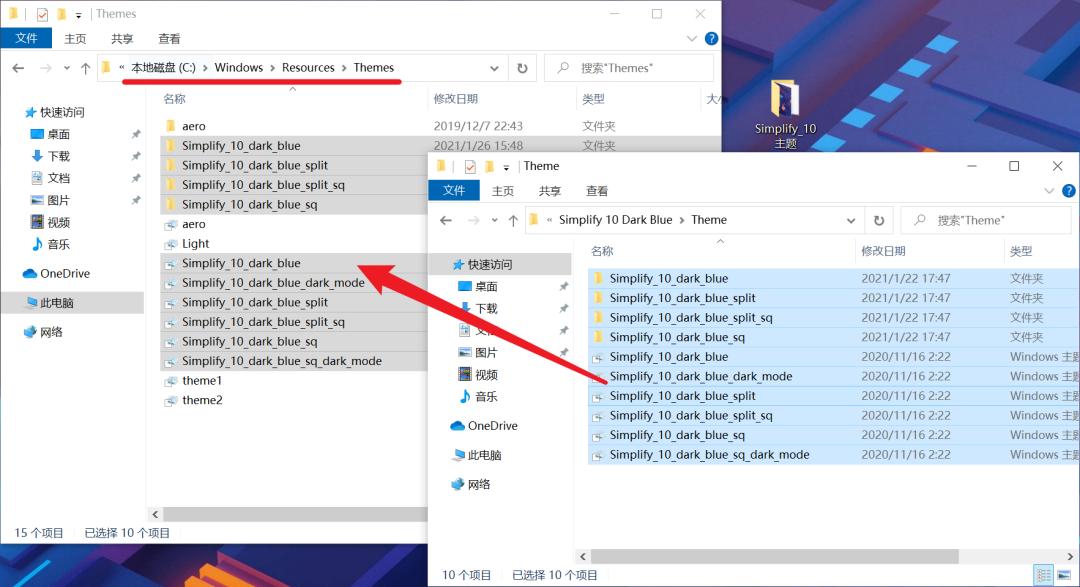Open the help icon in Themes window
1080x587 pixels.
[711, 39]
